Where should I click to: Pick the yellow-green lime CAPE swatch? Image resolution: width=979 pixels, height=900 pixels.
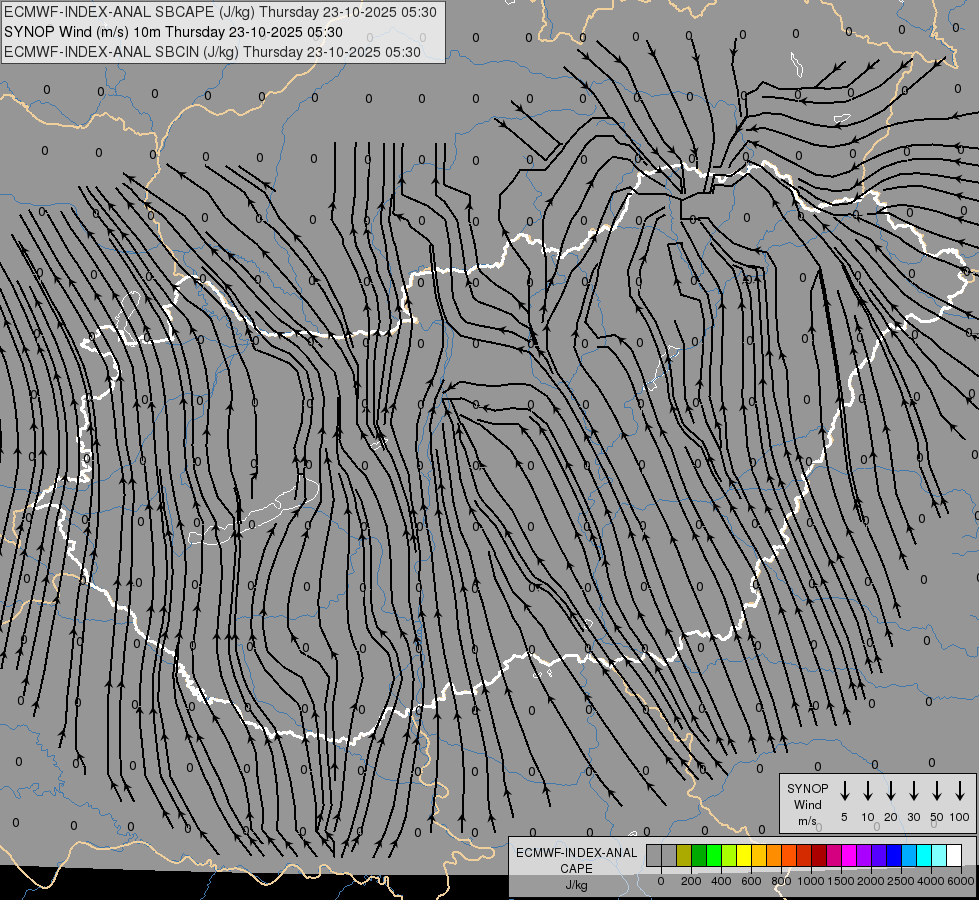pyautogui.click(x=729, y=855)
